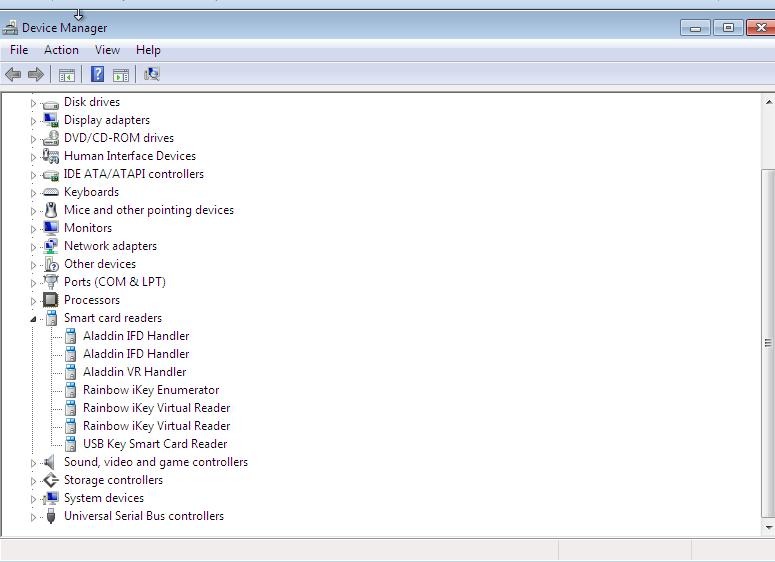The image size is (775, 562).
Task: Click the IDE ATA/ATAPI controllers icon
Action: [50, 175]
